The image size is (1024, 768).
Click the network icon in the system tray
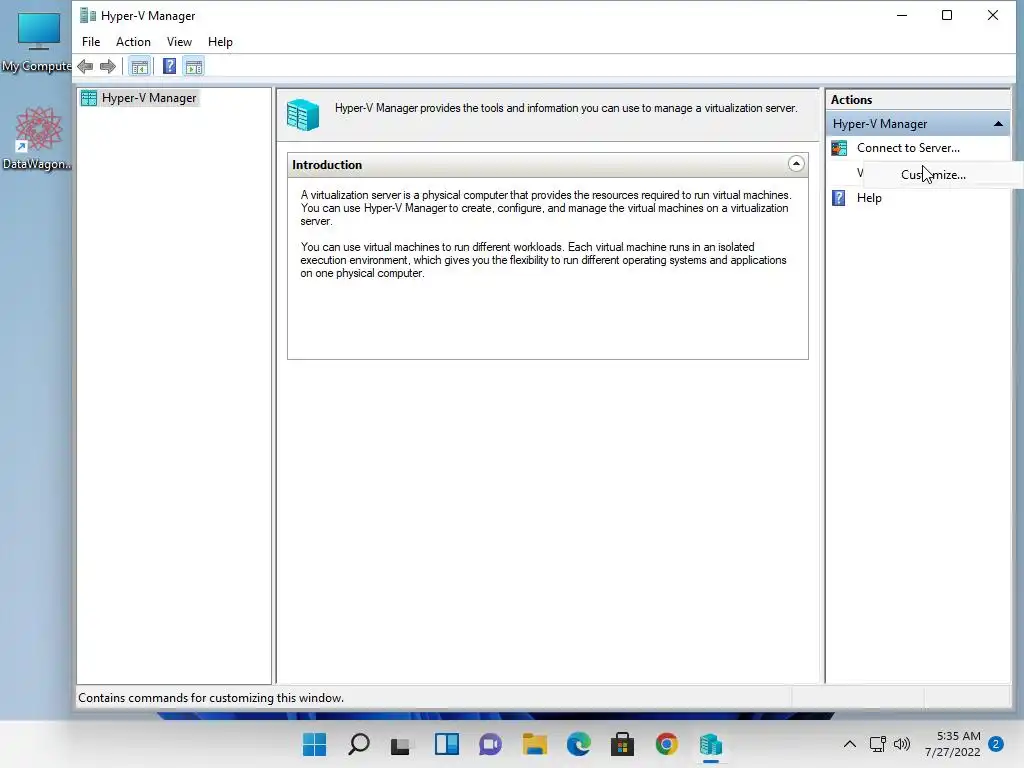(878, 744)
